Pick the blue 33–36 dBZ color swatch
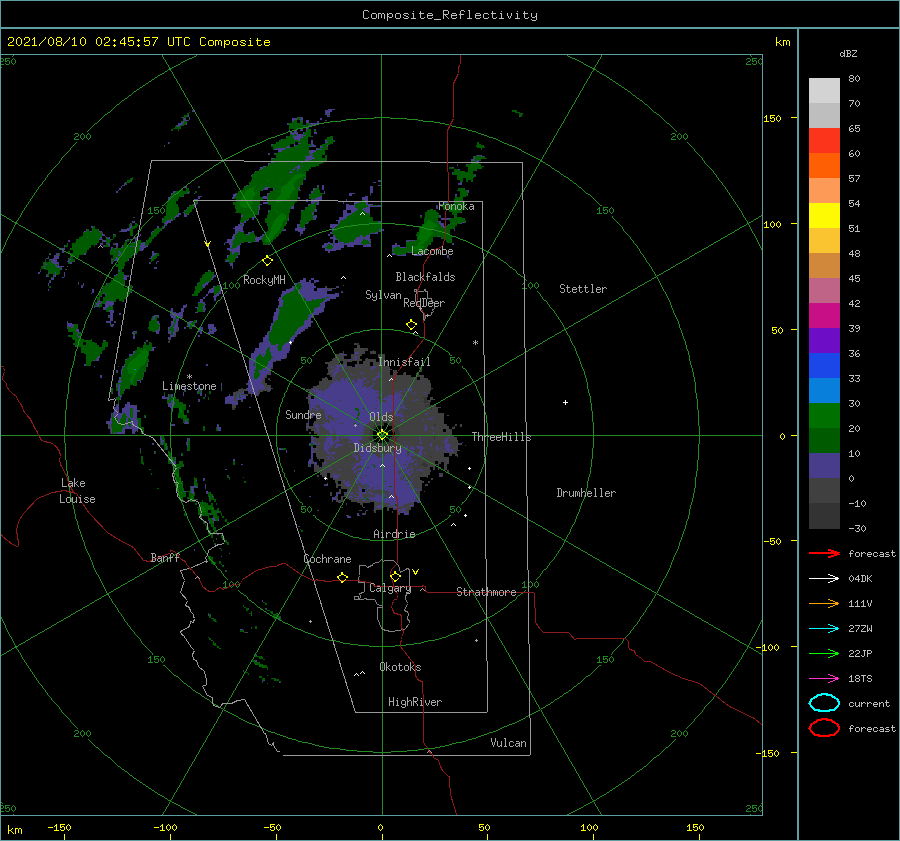The height and width of the screenshot is (841, 900). (x=824, y=366)
